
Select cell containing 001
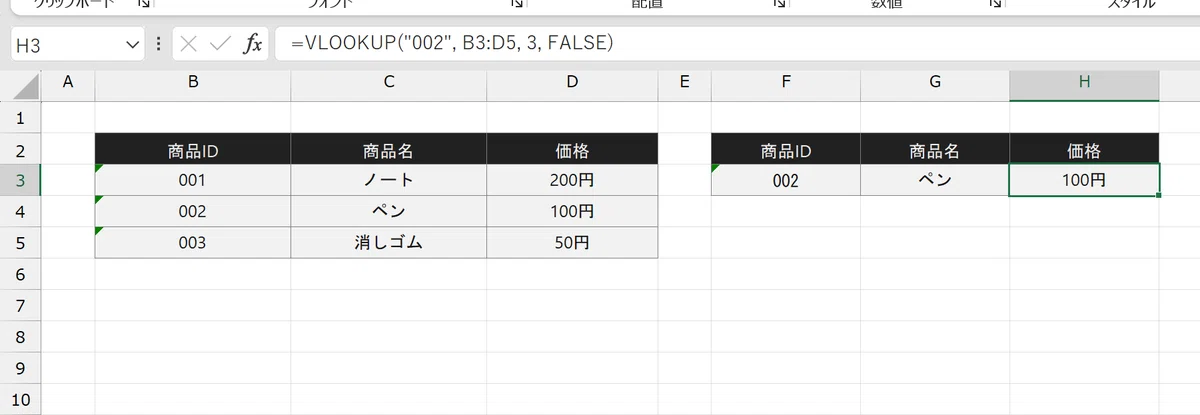point(193,181)
